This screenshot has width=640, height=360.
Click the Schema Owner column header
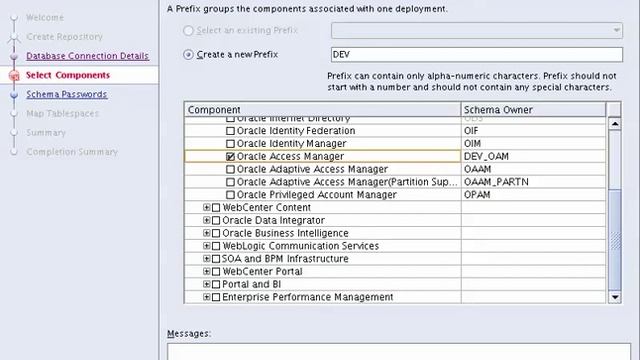pyautogui.click(x=533, y=110)
